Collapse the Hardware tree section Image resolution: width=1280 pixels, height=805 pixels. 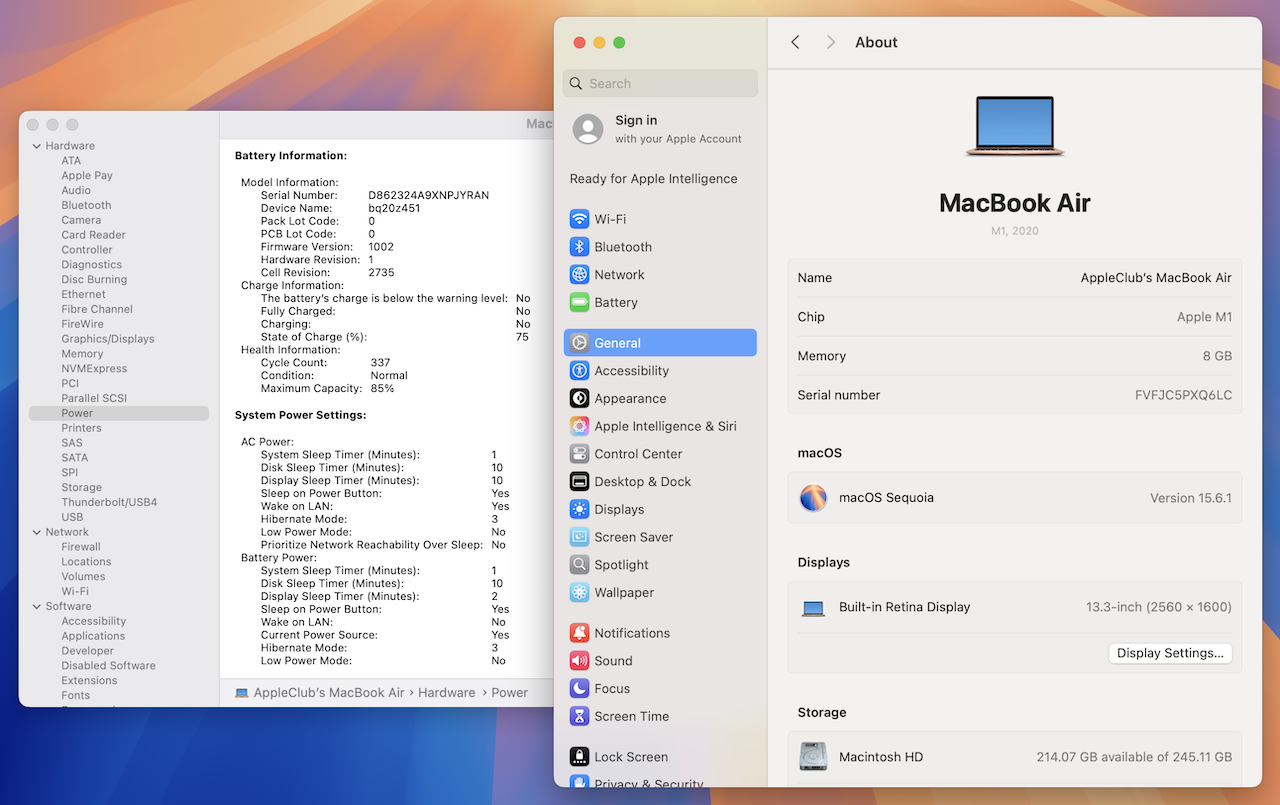[36, 146]
